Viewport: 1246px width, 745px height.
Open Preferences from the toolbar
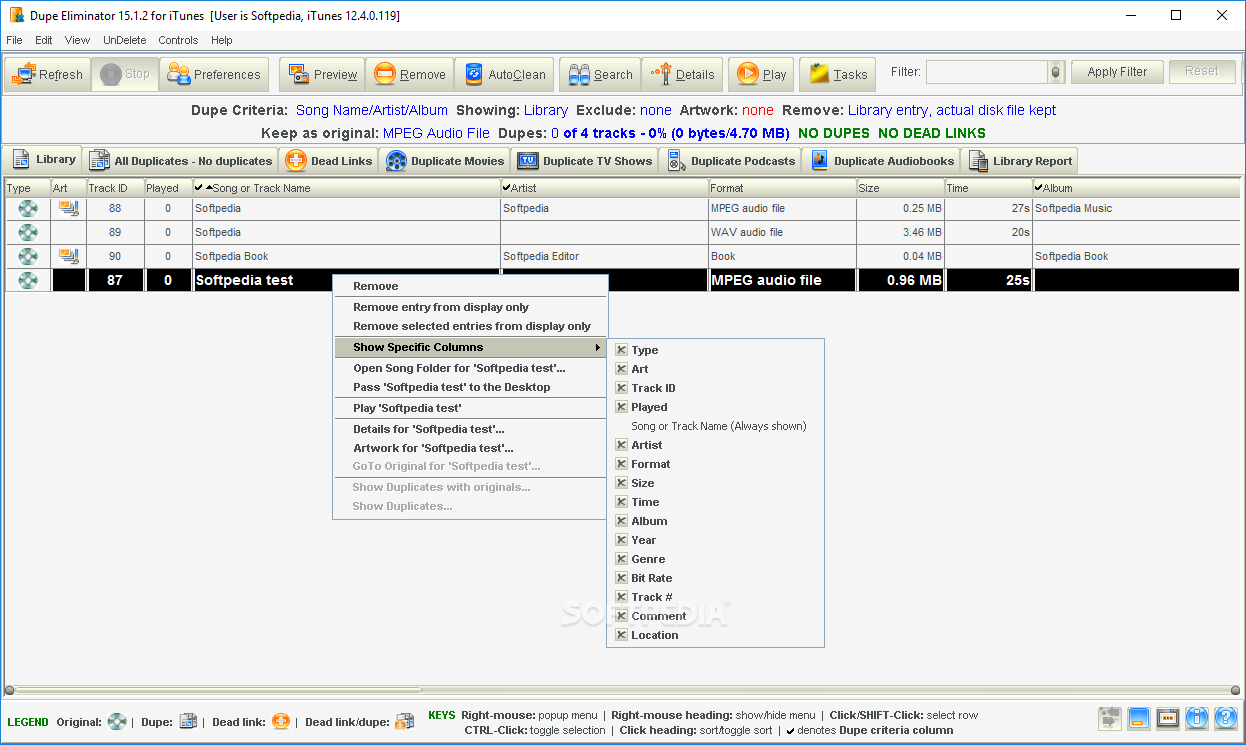click(214, 74)
